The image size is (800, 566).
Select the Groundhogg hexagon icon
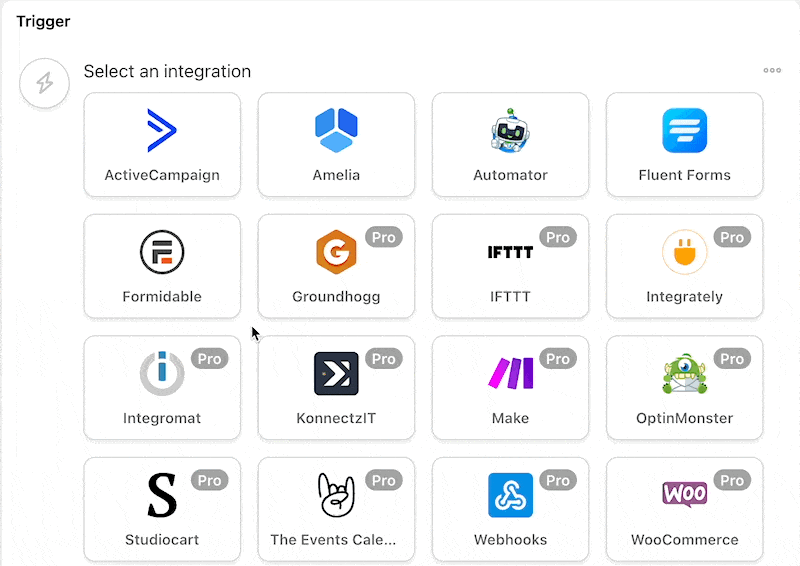tap(336, 252)
